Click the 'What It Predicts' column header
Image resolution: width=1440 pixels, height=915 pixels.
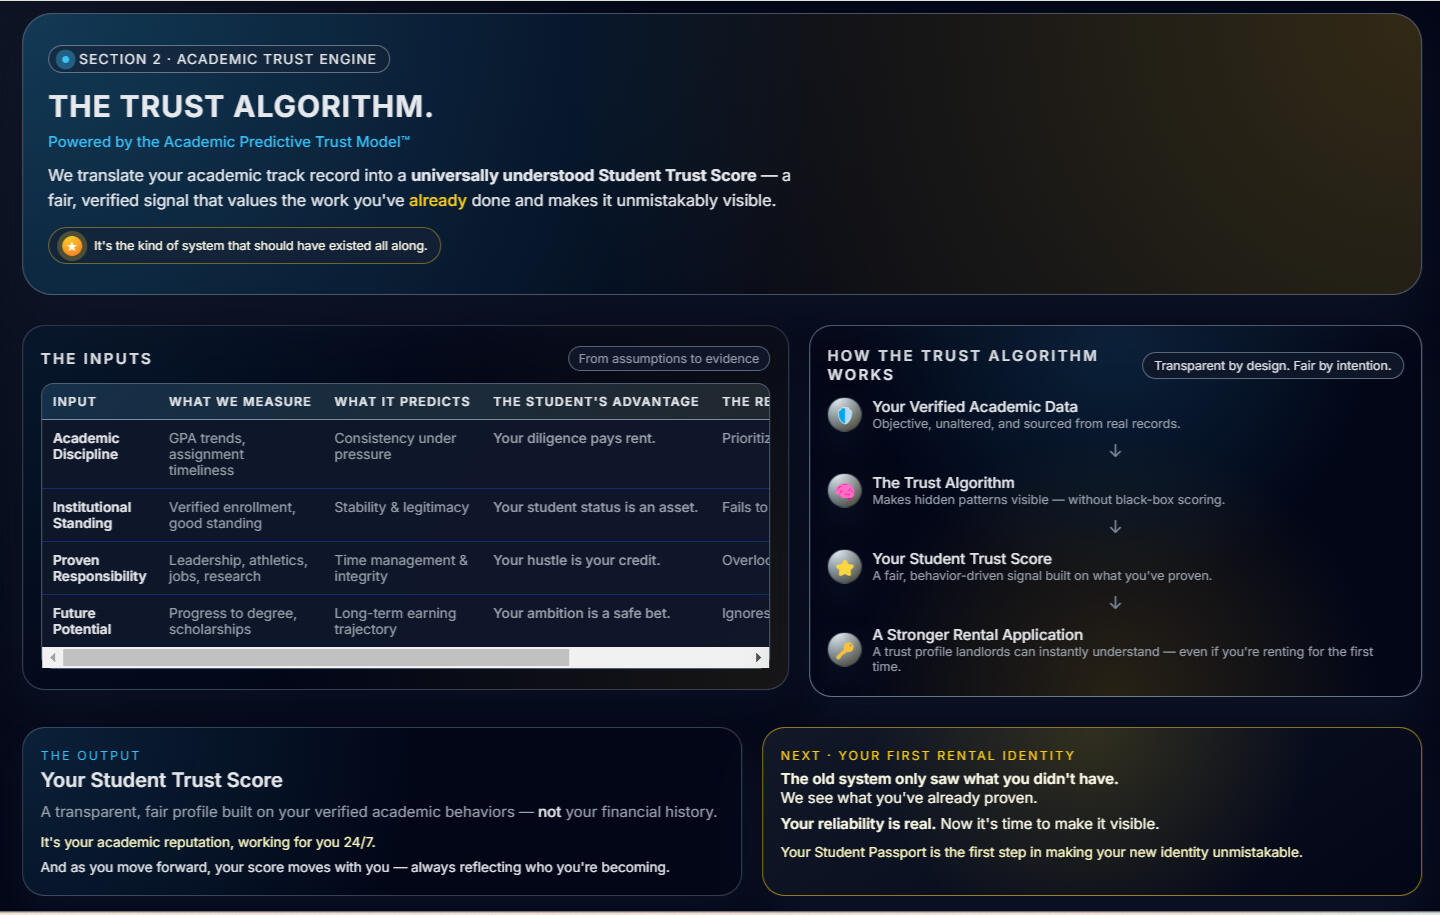point(402,402)
